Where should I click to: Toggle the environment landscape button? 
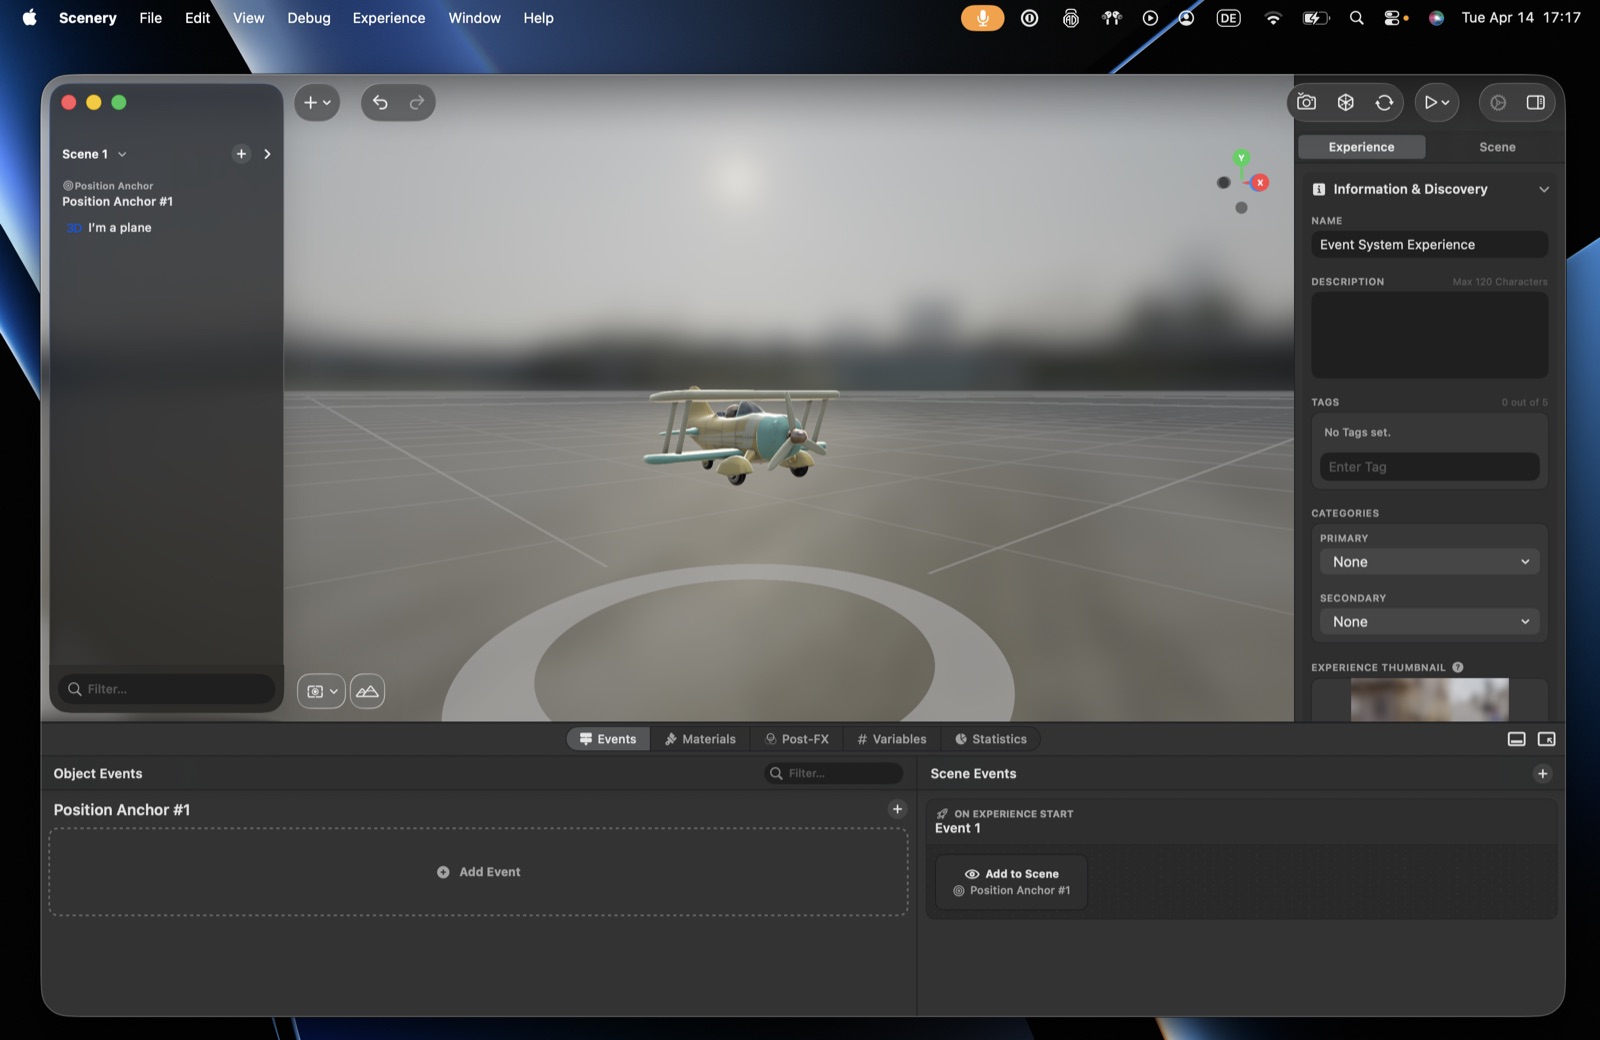coord(367,691)
